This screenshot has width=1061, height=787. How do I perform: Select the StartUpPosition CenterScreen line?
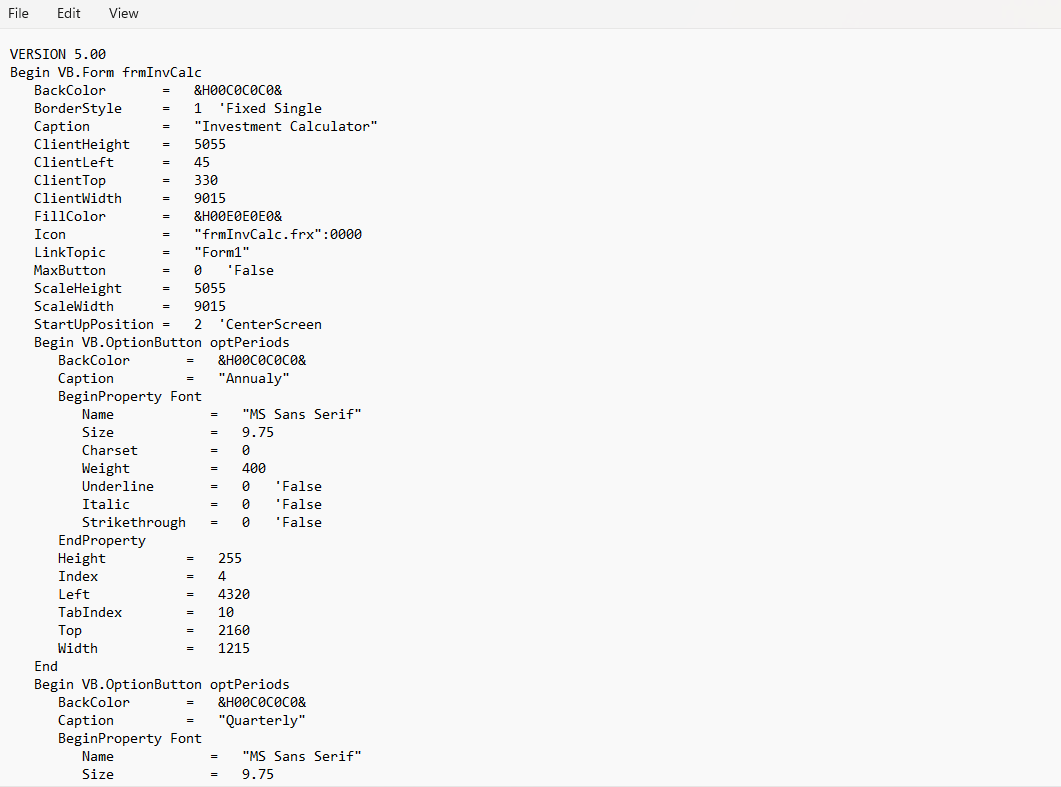tap(200, 324)
